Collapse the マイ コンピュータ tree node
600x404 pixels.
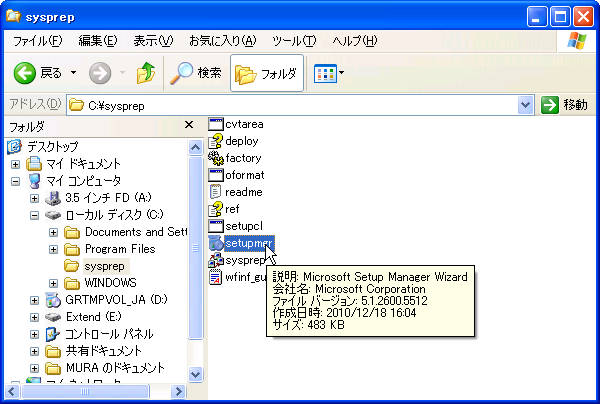15,181
